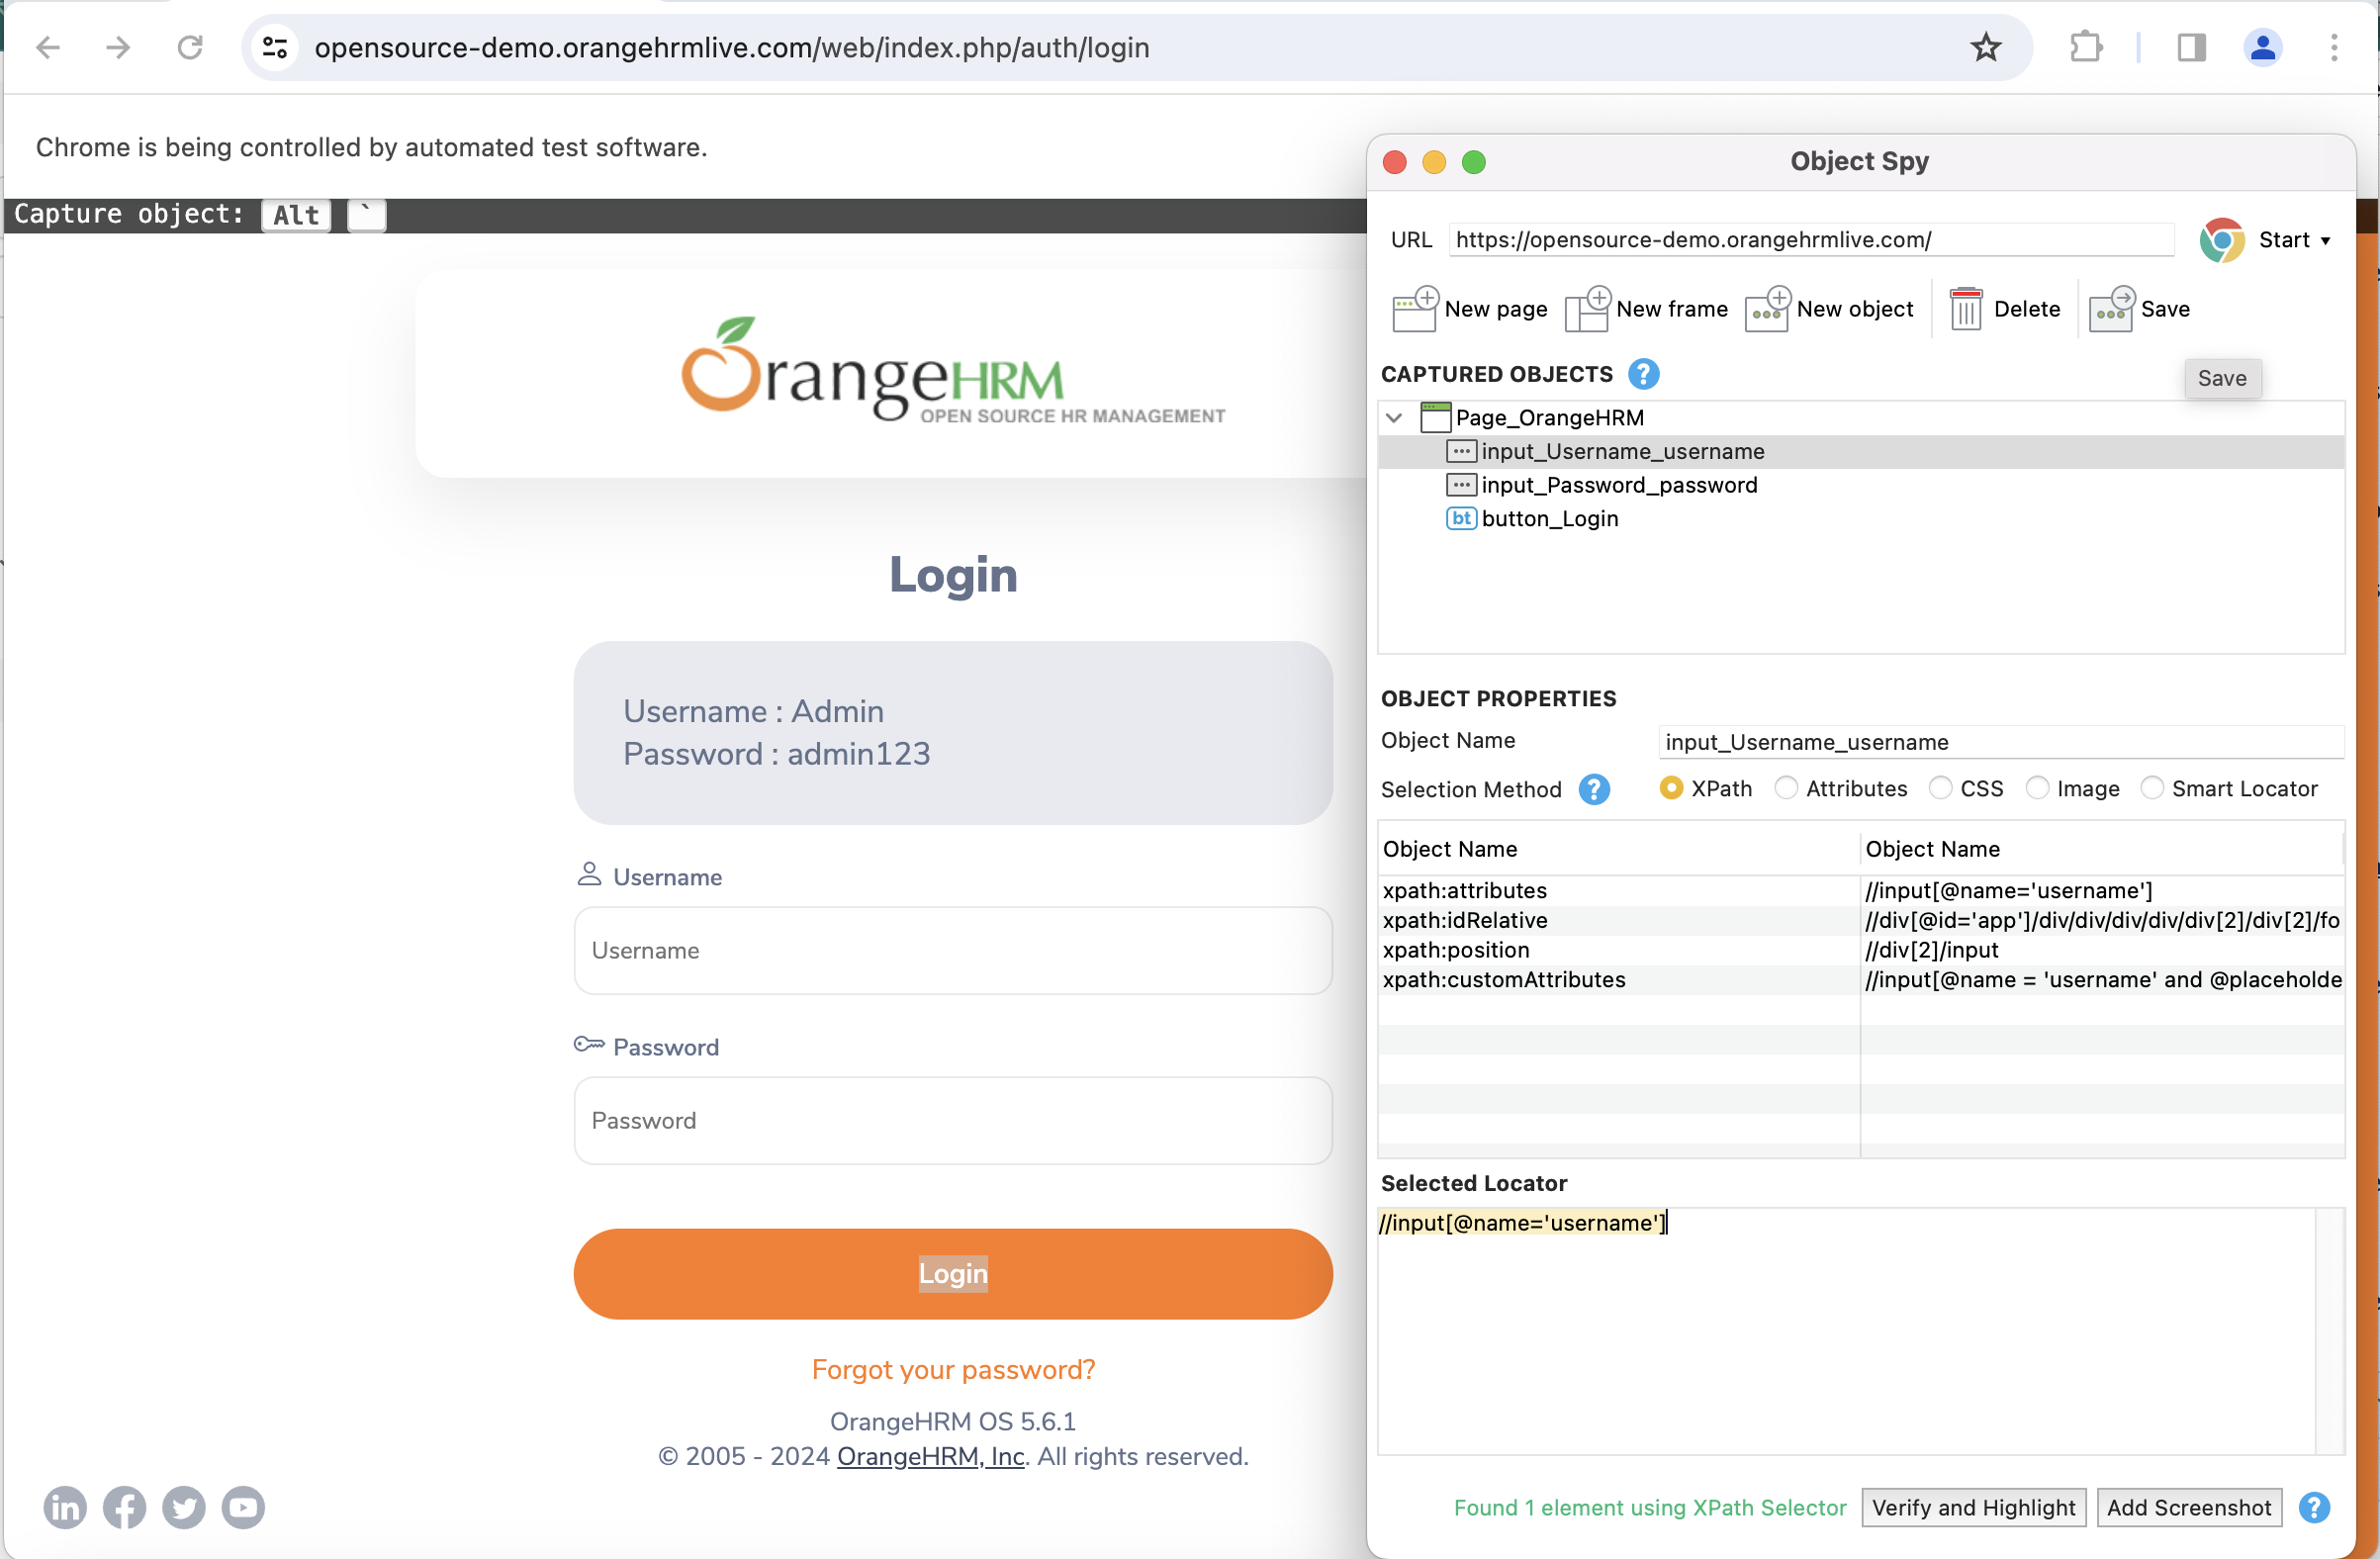Select the CSS selection method

click(1940, 788)
